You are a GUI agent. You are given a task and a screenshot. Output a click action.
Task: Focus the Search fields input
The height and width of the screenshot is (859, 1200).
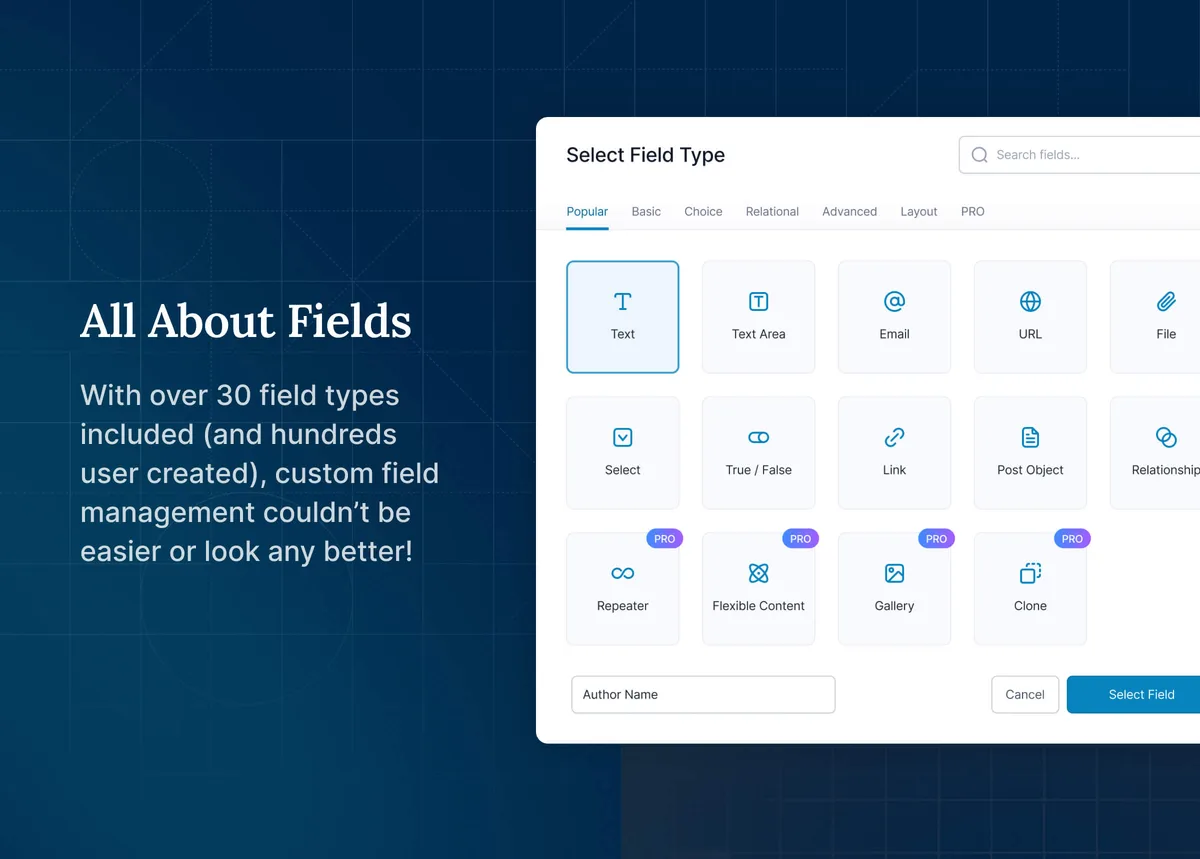[1080, 155]
